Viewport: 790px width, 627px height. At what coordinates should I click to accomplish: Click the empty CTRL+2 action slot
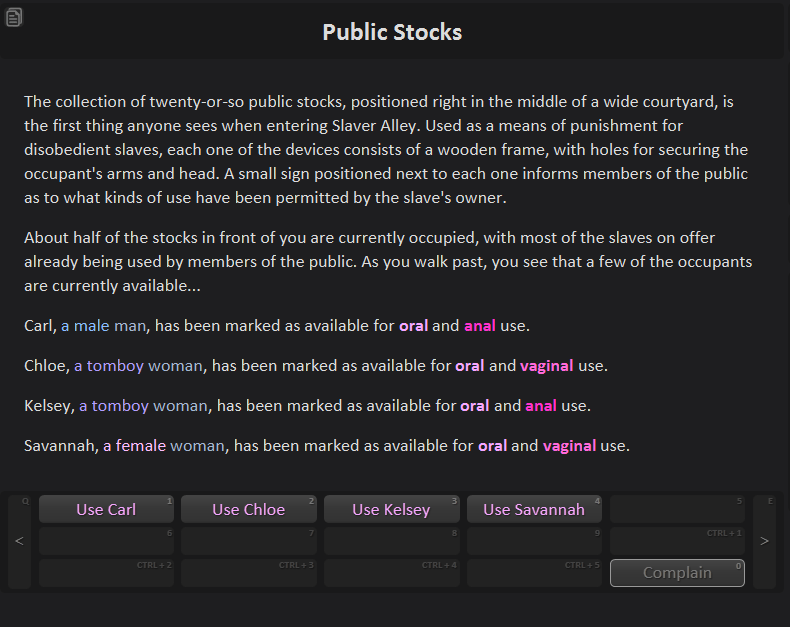(x=107, y=573)
